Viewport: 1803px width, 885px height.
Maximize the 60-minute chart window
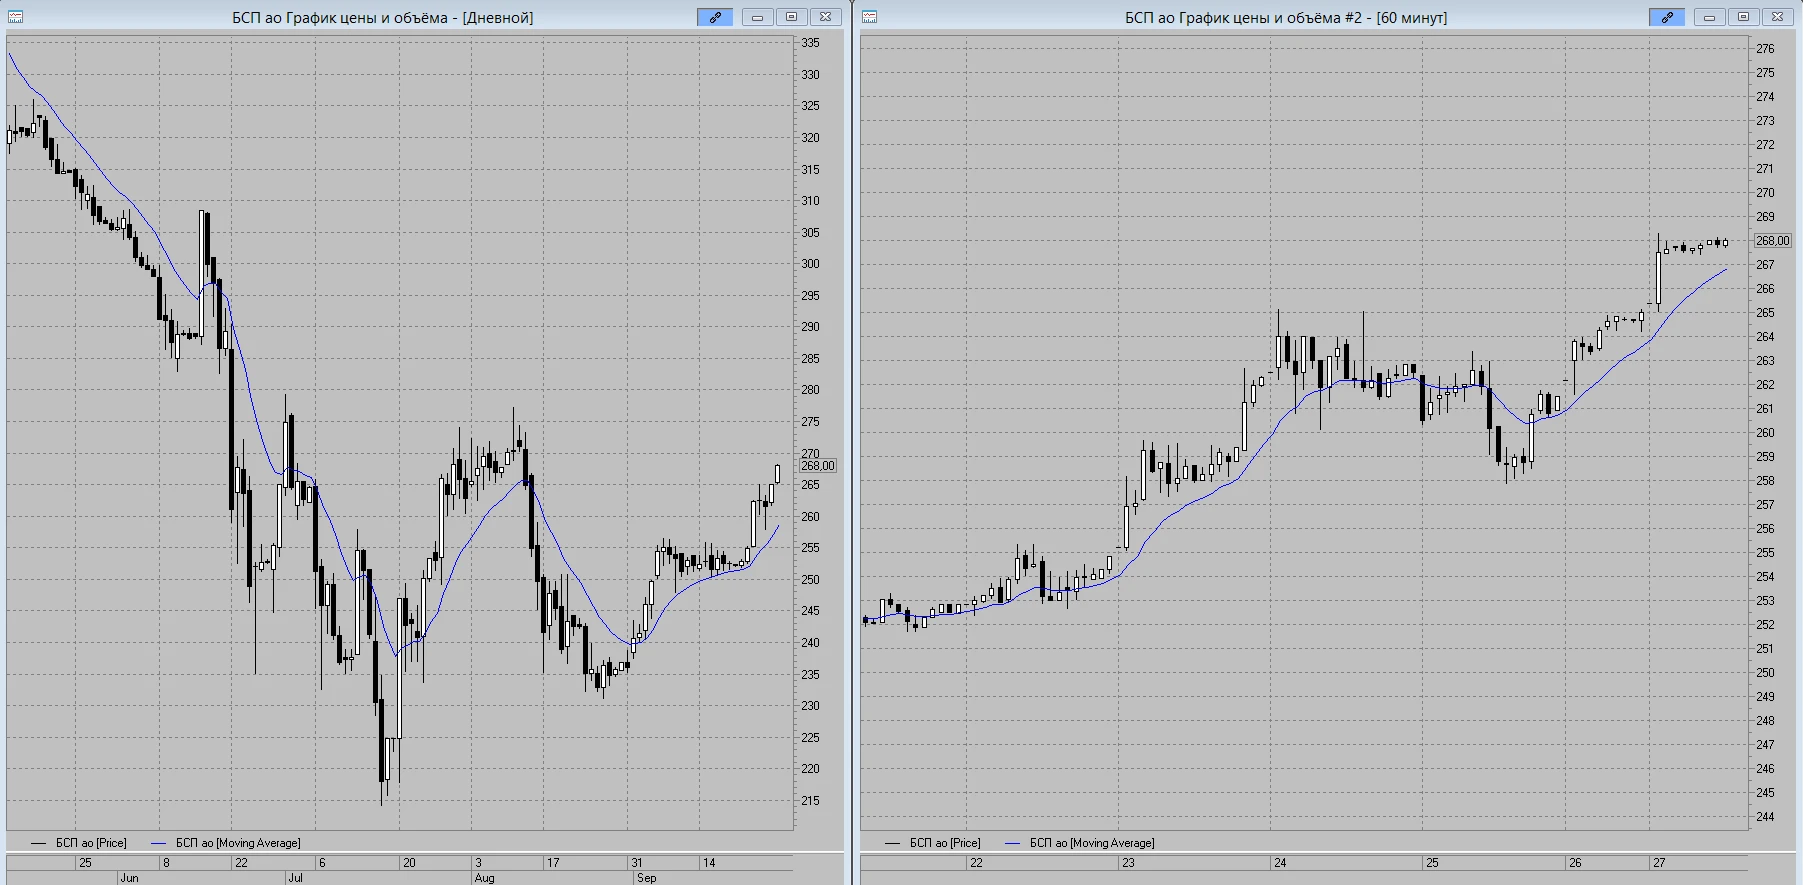point(1744,17)
